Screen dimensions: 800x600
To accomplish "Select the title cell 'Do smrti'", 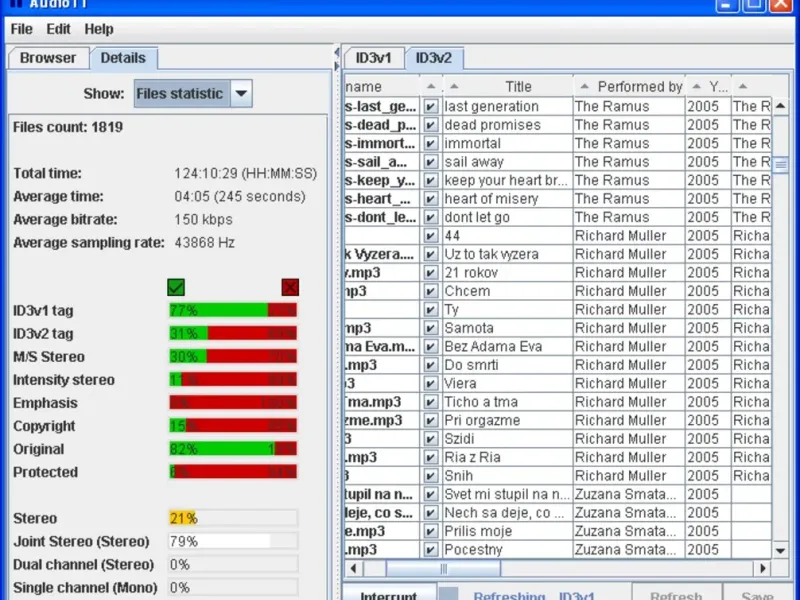I will pos(508,365).
